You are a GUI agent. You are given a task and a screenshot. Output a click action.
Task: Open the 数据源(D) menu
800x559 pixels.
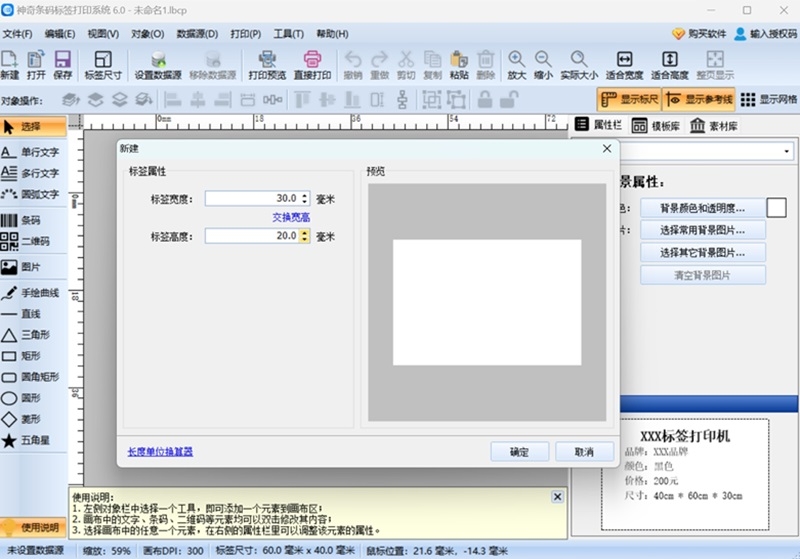(197, 34)
